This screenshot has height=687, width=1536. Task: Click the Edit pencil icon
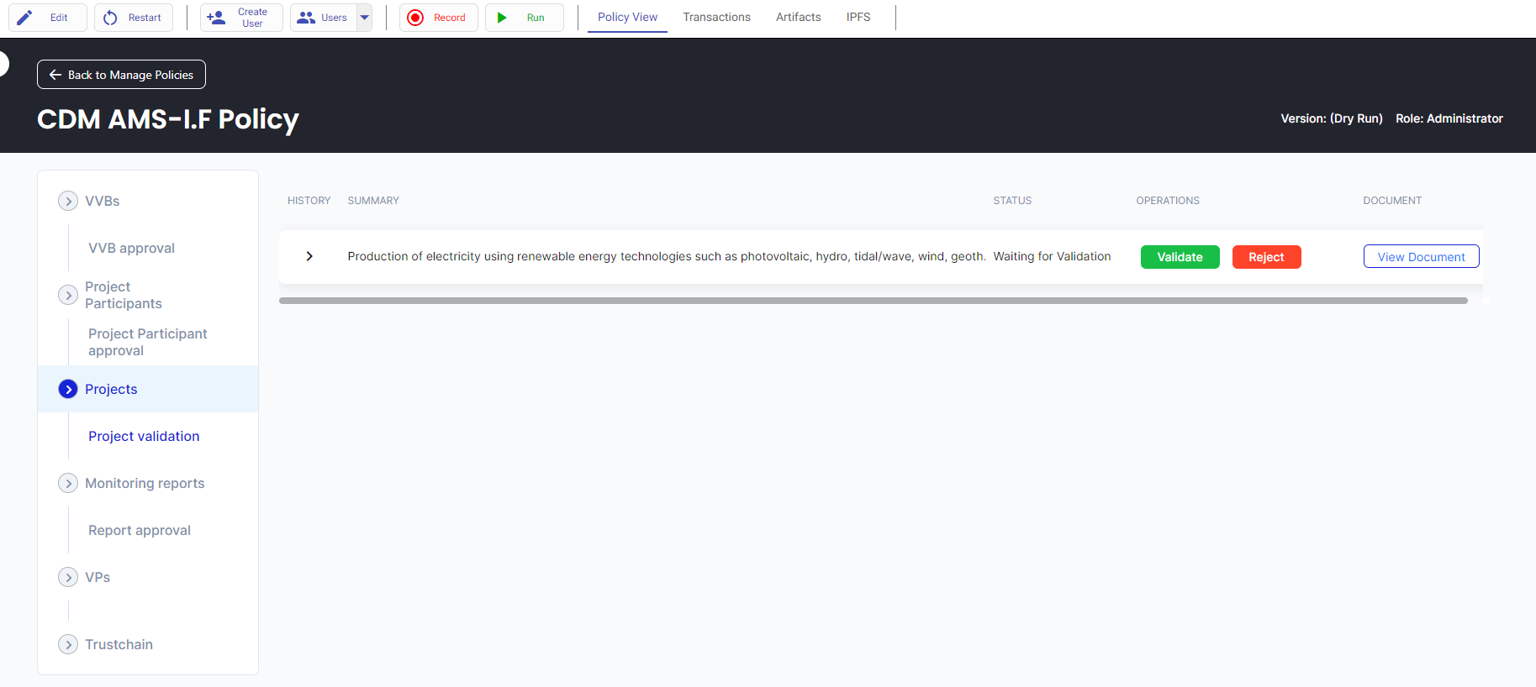pos(25,17)
